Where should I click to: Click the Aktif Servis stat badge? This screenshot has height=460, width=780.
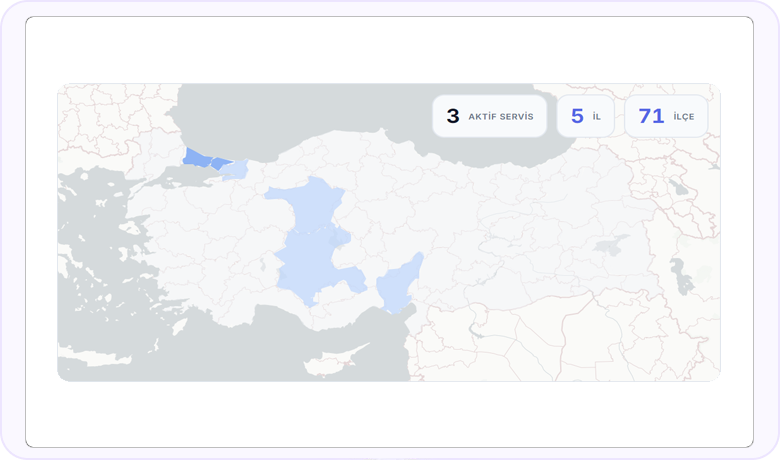[489, 116]
